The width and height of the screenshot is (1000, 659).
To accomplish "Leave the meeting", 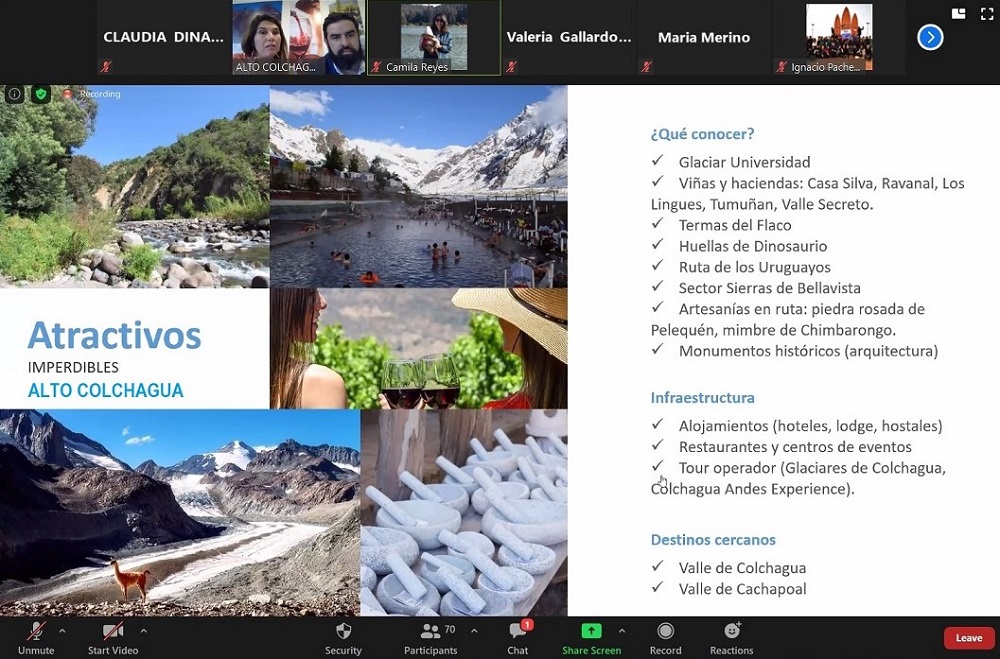I will point(968,638).
